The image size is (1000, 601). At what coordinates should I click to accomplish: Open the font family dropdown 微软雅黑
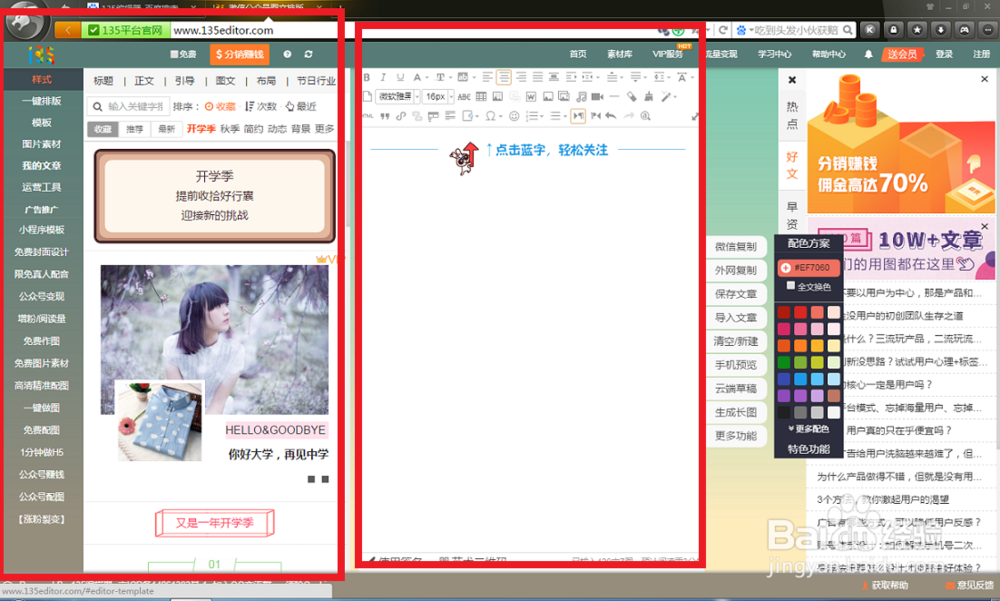[398, 97]
